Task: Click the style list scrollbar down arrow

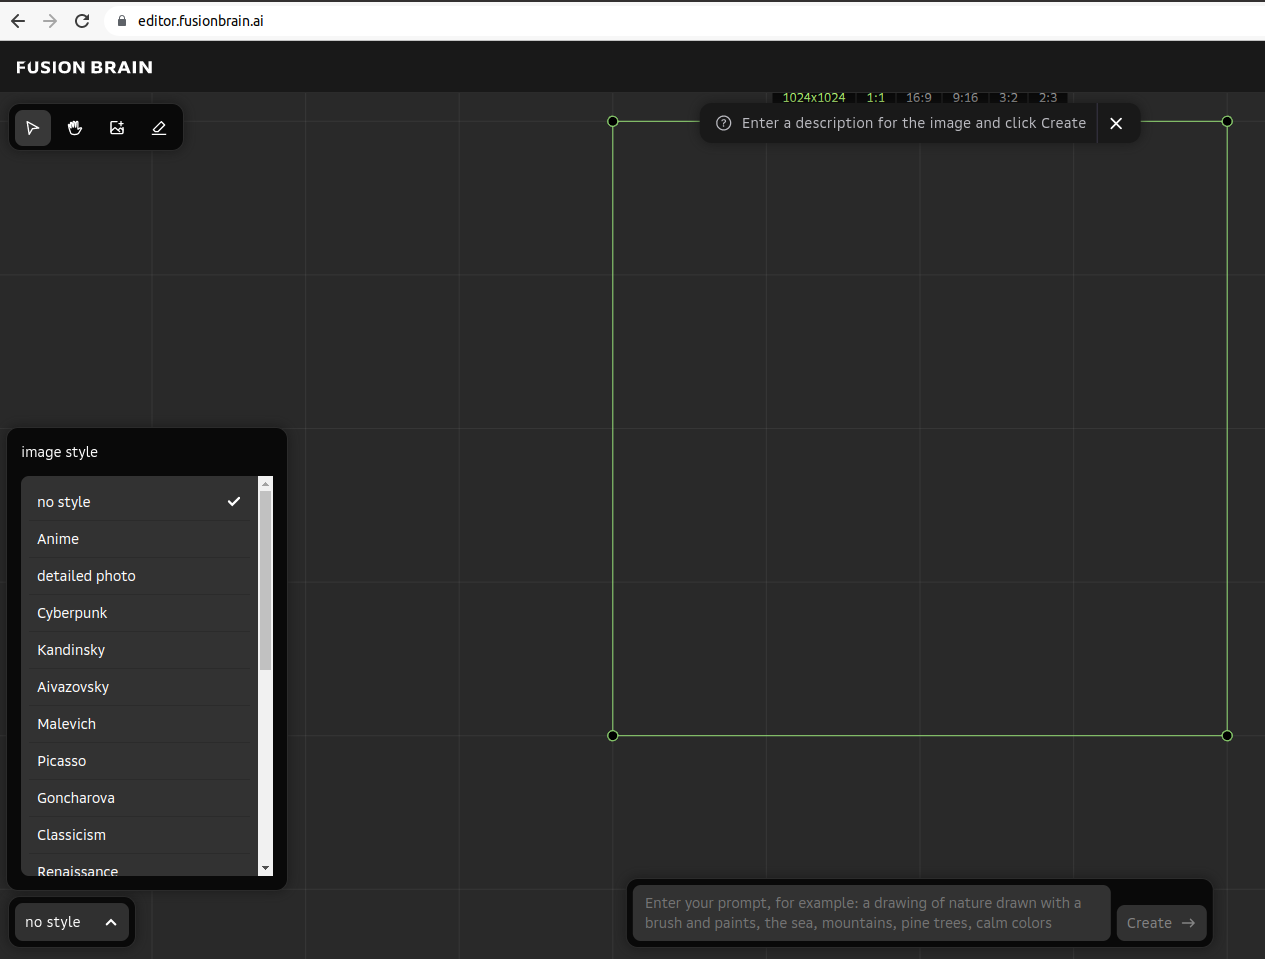Action: click(265, 869)
